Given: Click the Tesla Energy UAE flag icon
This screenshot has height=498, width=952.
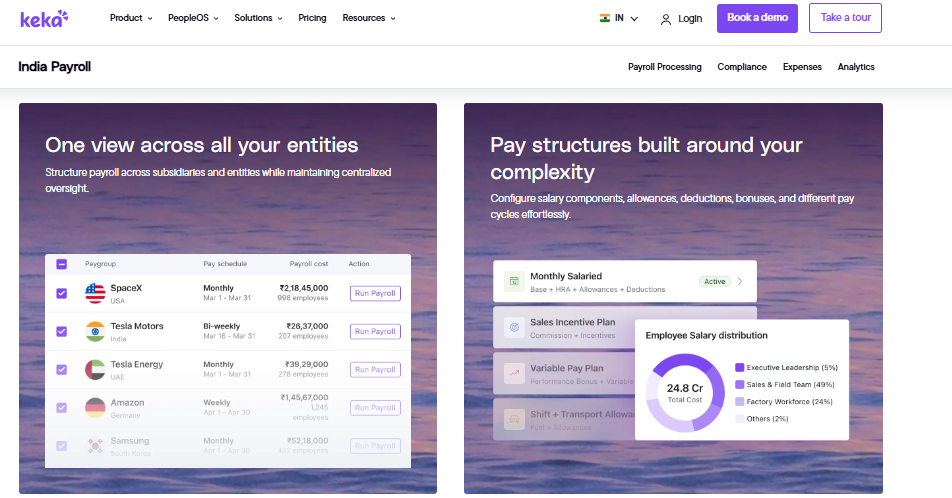Looking at the screenshot, I should (x=95, y=370).
